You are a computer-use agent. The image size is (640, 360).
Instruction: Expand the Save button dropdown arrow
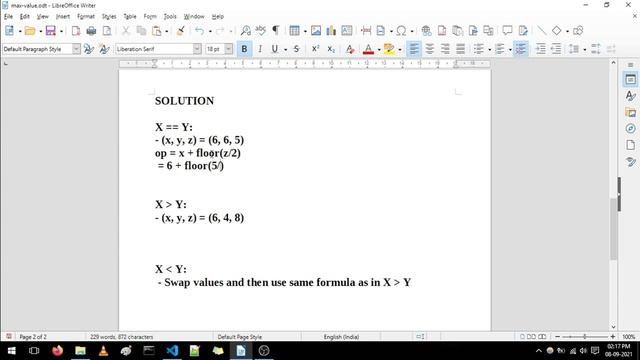[61, 31]
